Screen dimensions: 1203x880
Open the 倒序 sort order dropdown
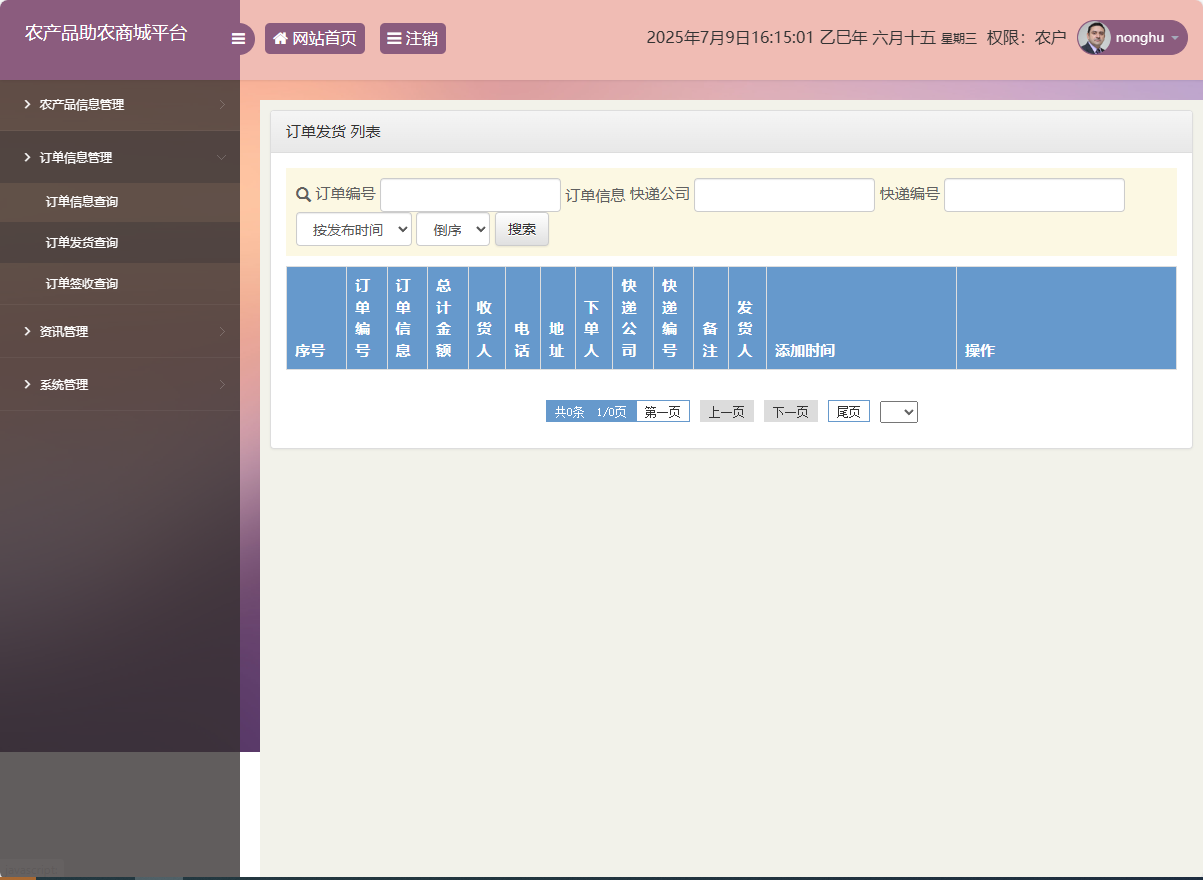(452, 228)
